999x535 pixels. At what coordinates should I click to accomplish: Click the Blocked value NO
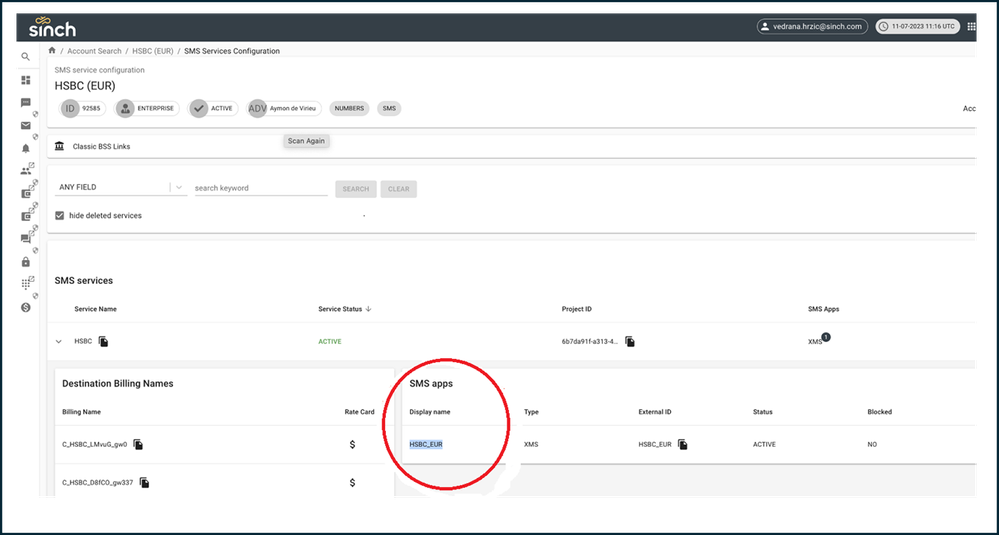point(872,445)
